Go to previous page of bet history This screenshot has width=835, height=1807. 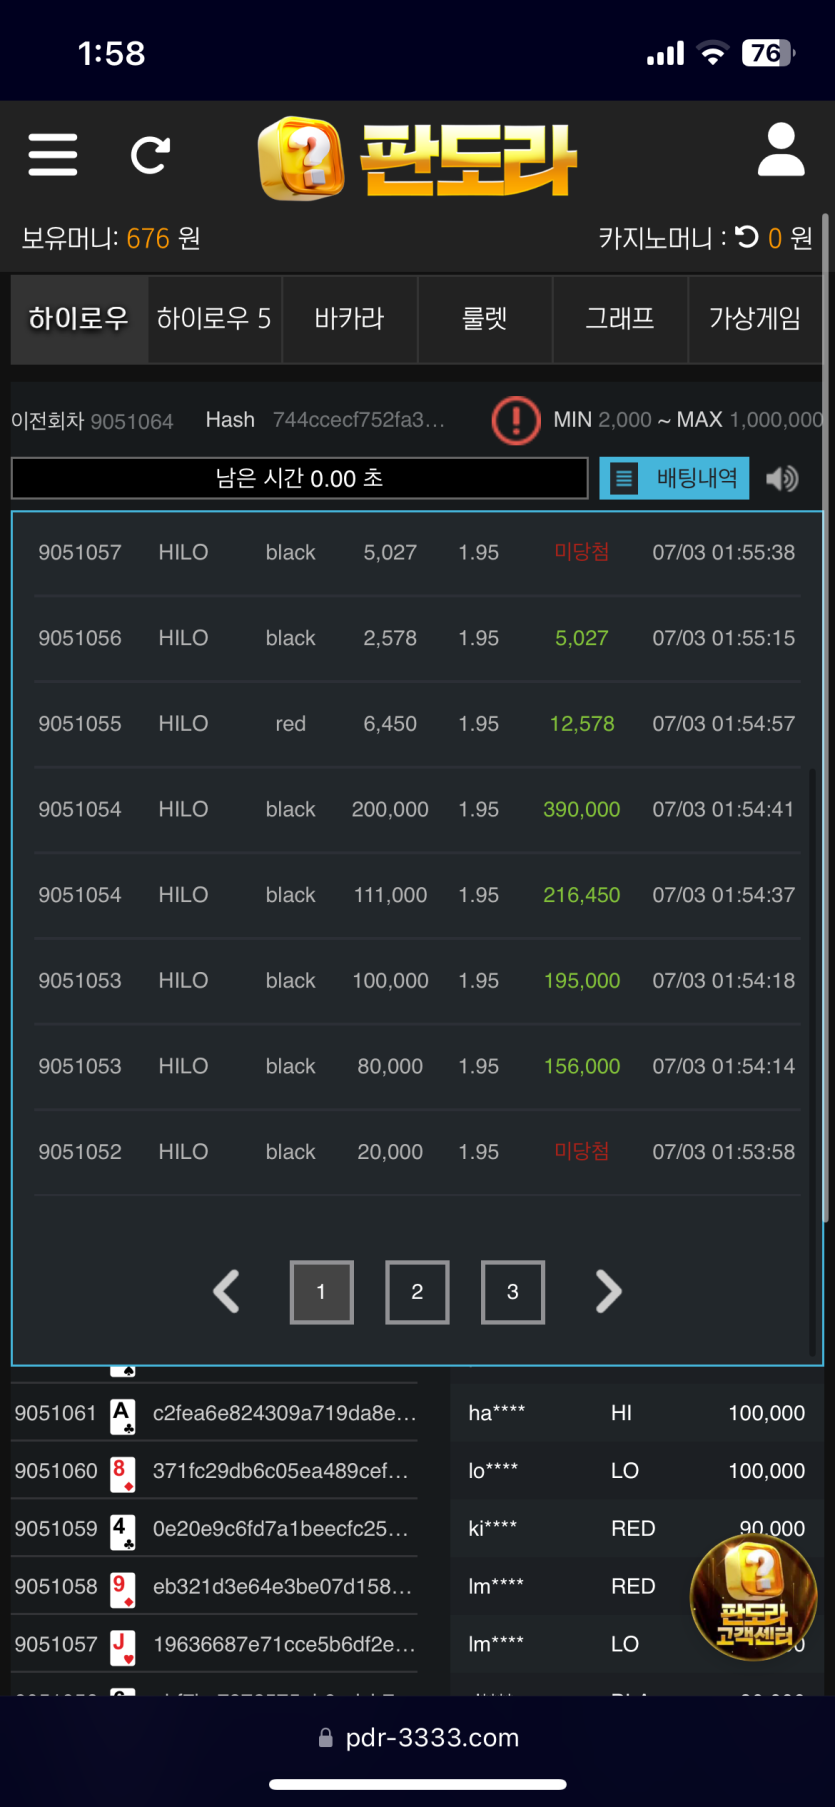pyautogui.click(x=227, y=1292)
